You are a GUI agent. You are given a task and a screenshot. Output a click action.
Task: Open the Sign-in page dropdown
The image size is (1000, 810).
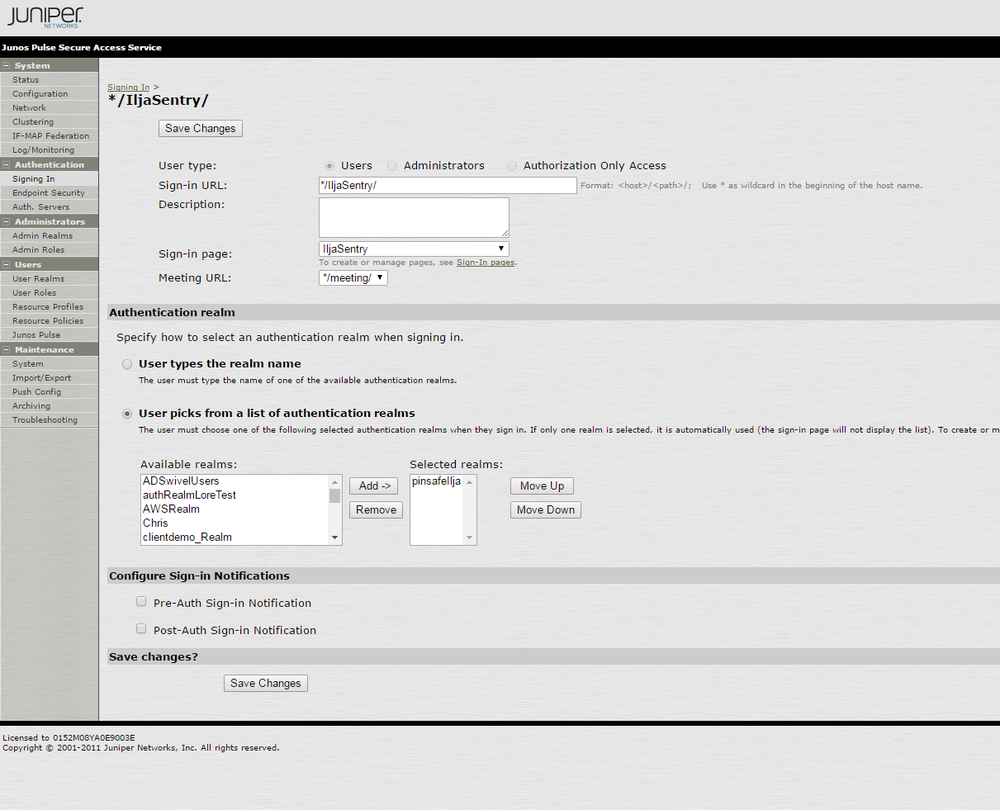point(413,249)
